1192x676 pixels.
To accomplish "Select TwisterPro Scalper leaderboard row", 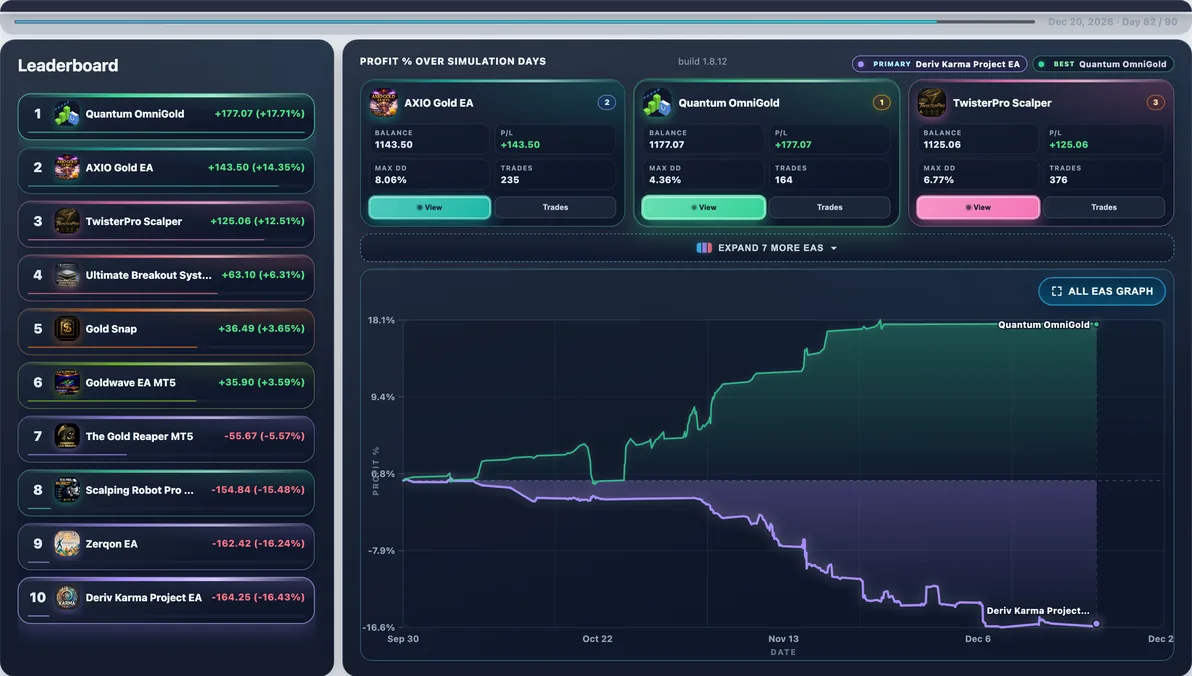I will tap(166, 224).
